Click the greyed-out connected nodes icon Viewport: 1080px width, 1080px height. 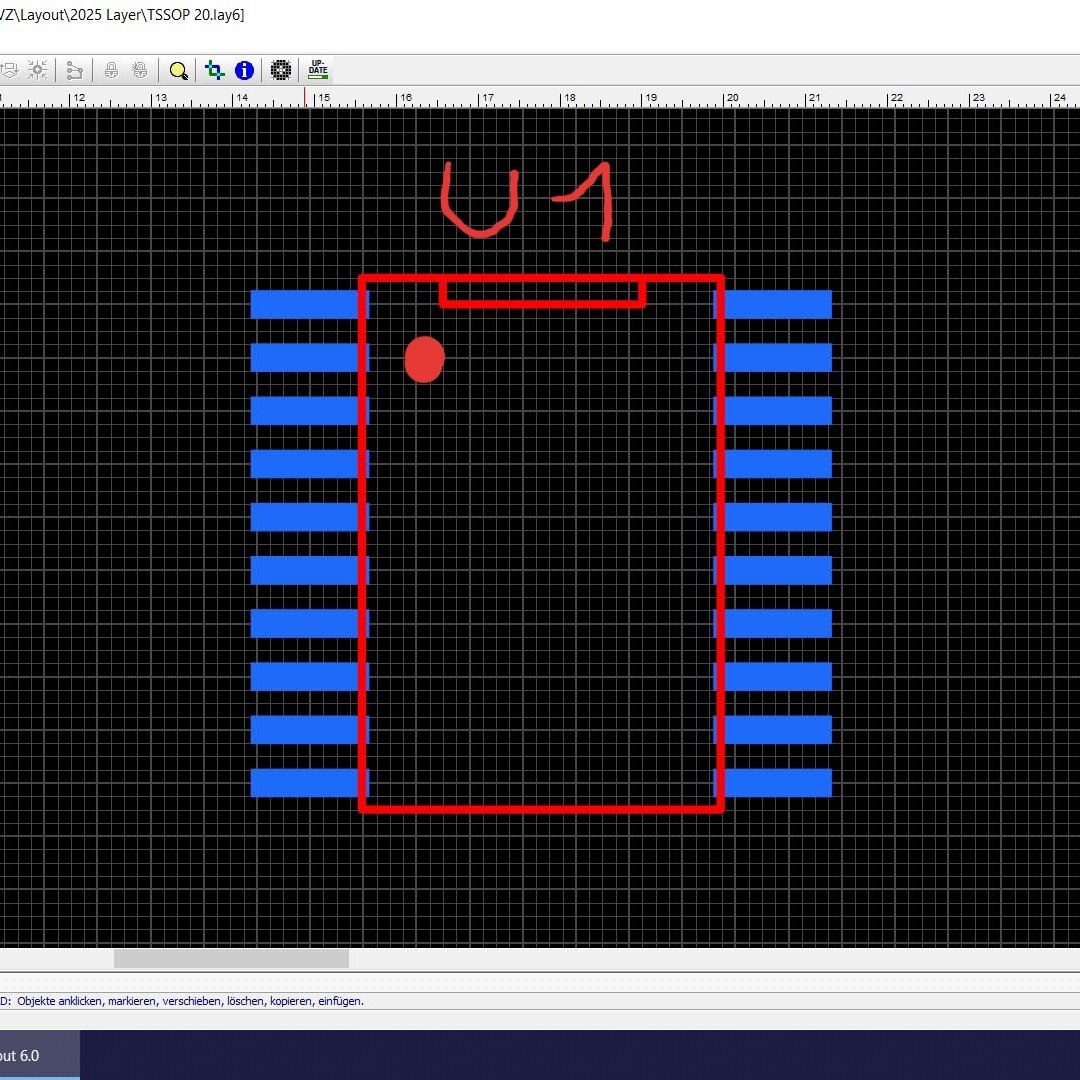click(x=75, y=70)
